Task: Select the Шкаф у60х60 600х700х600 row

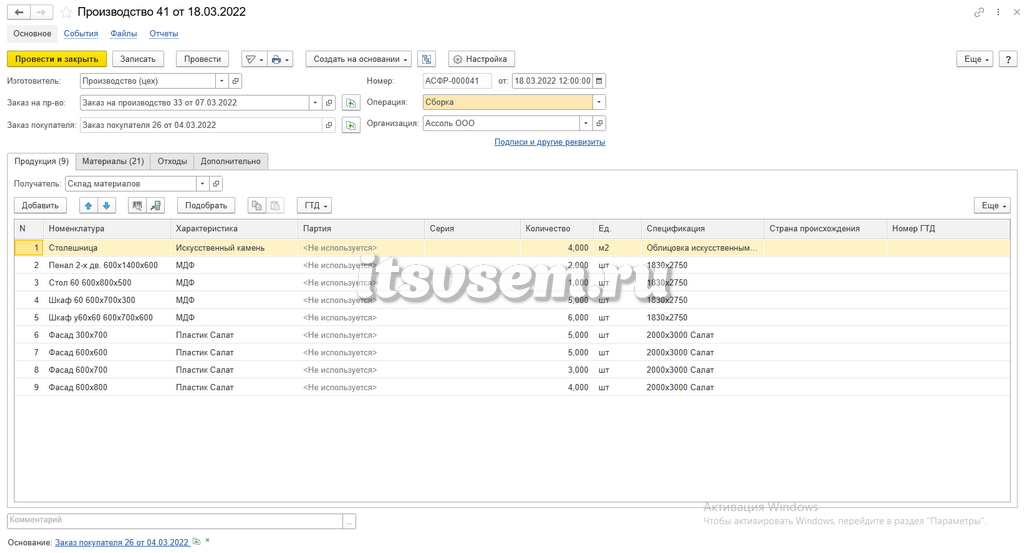Action: tap(512, 318)
